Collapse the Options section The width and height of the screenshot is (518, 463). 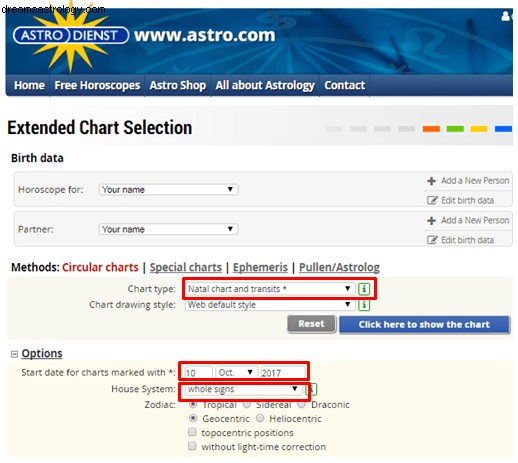(14, 354)
